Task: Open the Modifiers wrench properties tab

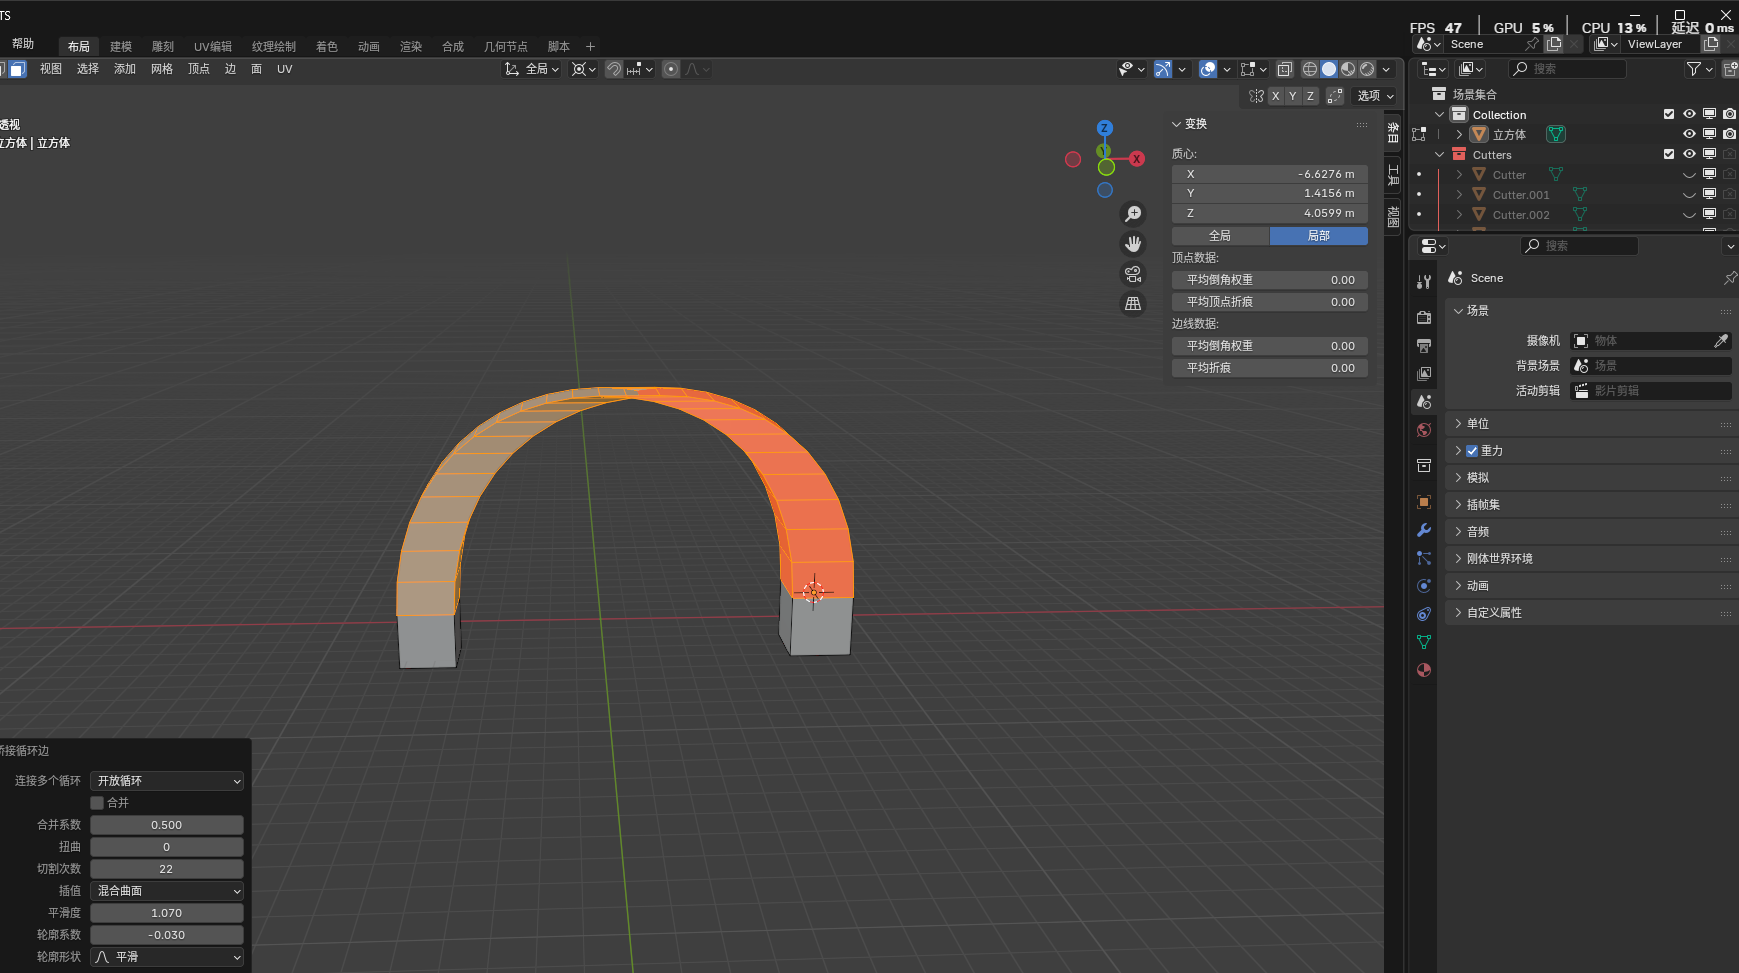Action: [1424, 530]
